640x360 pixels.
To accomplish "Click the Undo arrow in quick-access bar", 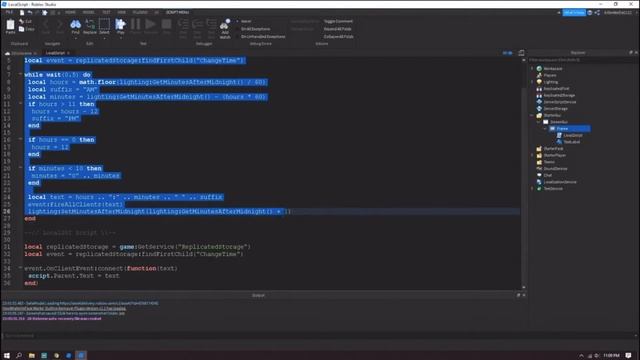I will pyautogui.click(x=29, y=13).
